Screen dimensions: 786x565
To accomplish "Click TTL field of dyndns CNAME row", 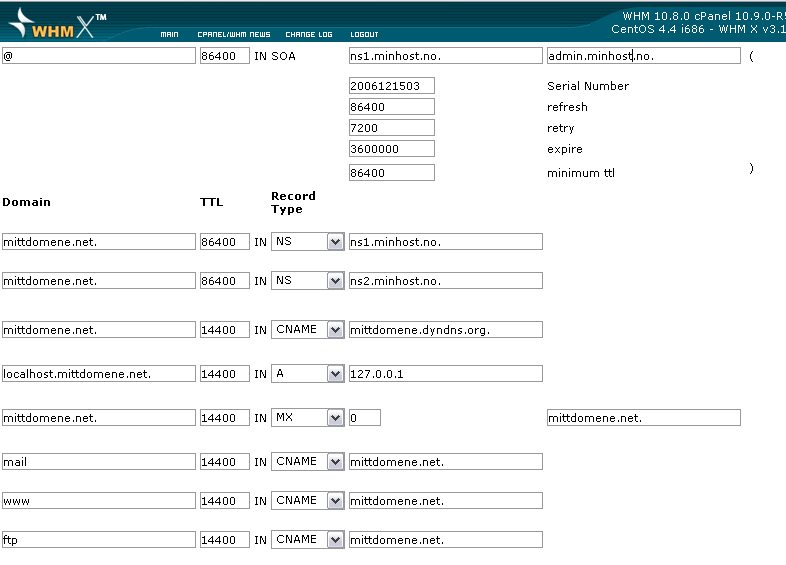I will click(x=225, y=330).
